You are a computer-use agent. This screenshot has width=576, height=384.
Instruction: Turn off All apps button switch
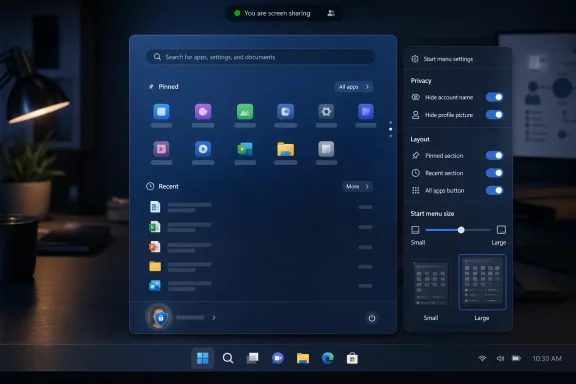[494, 190]
